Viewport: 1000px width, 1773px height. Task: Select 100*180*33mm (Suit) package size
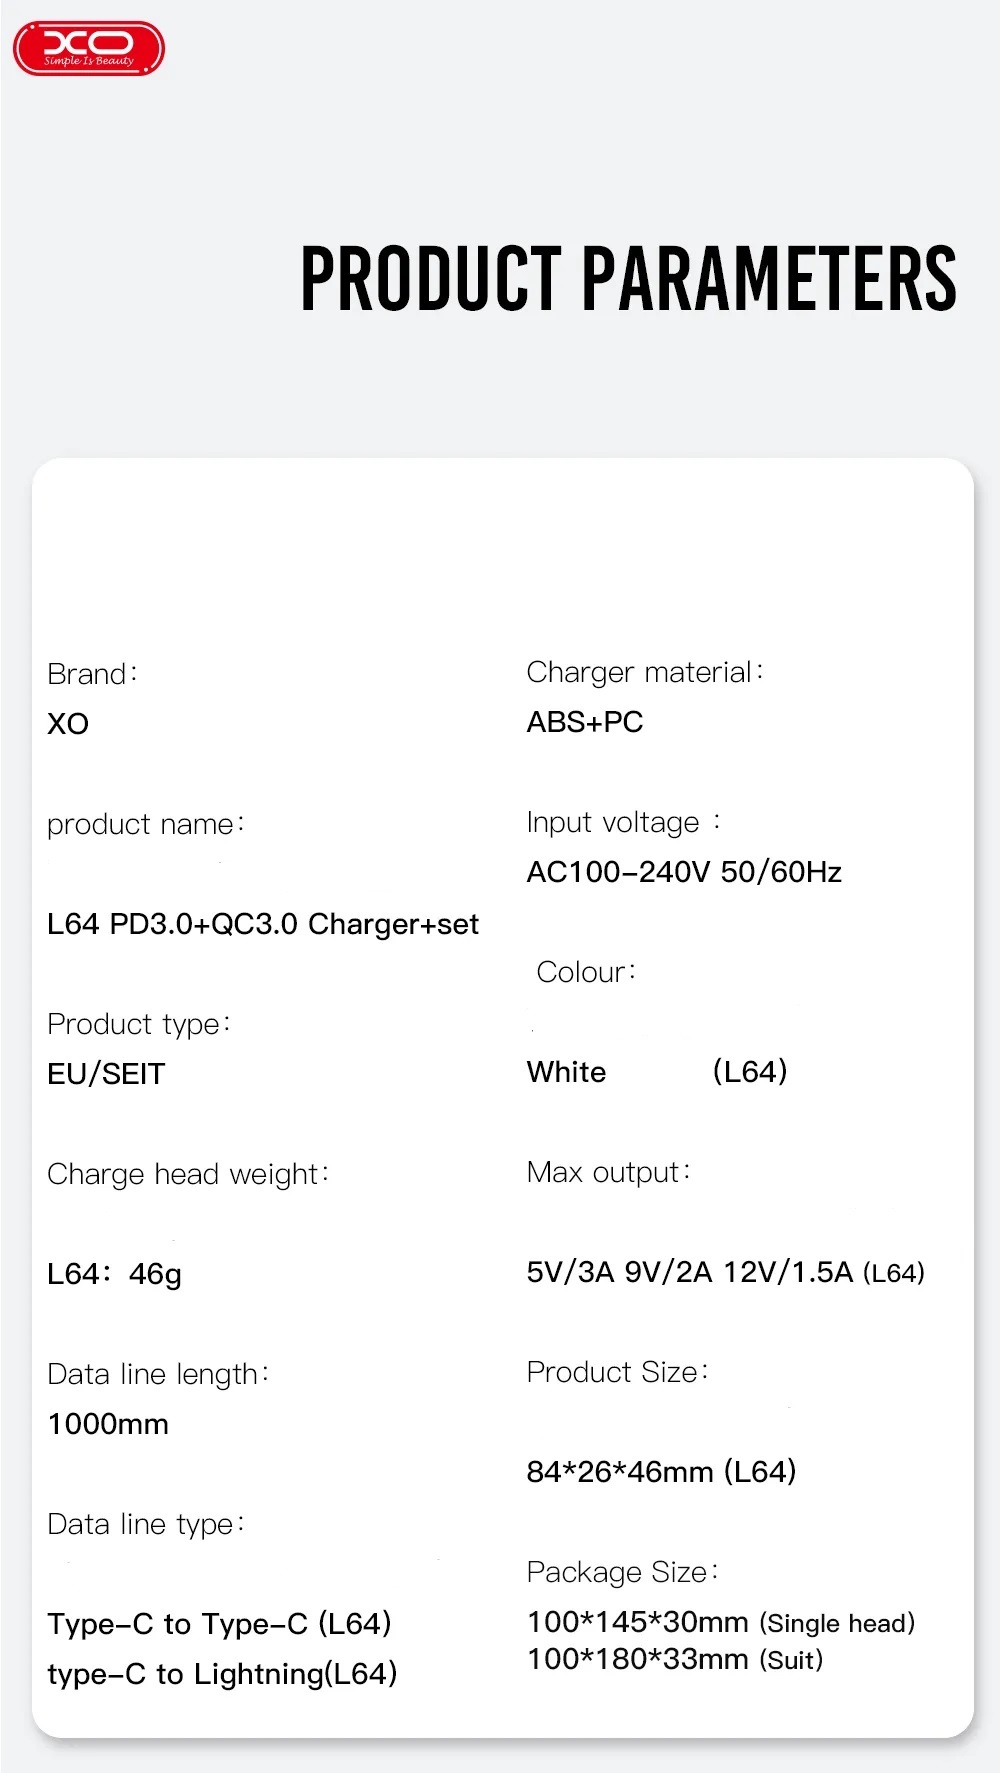tap(675, 1659)
